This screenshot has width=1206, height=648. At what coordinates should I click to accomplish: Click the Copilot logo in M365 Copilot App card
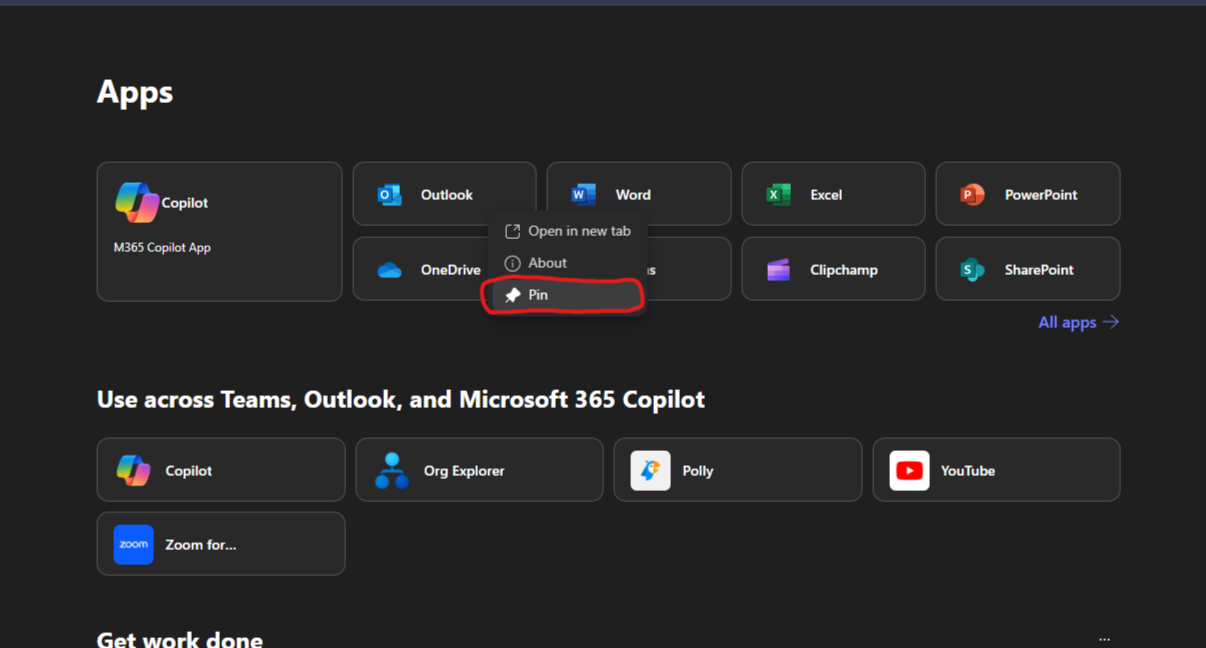pos(137,203)
